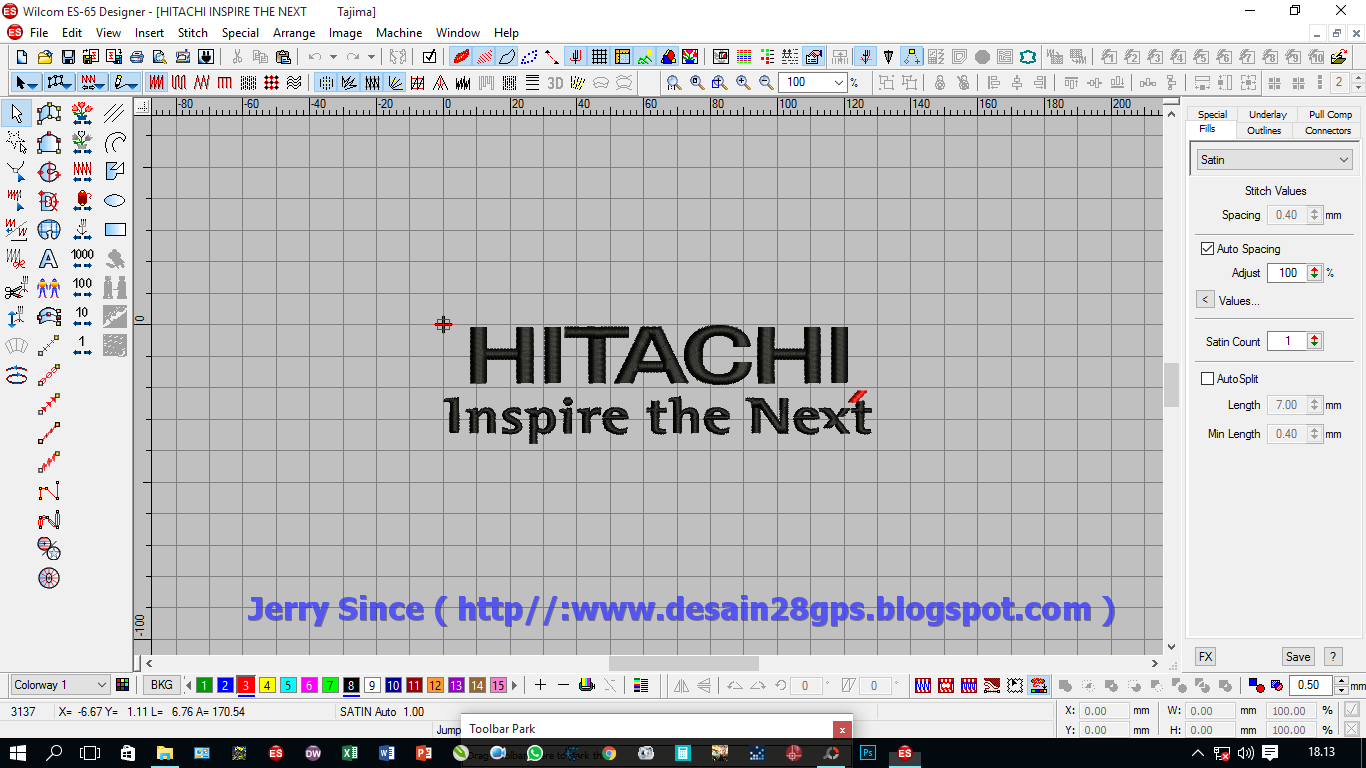
Task: Switch to the Pull Comp tab
Action: click(x=1330, y=114)
